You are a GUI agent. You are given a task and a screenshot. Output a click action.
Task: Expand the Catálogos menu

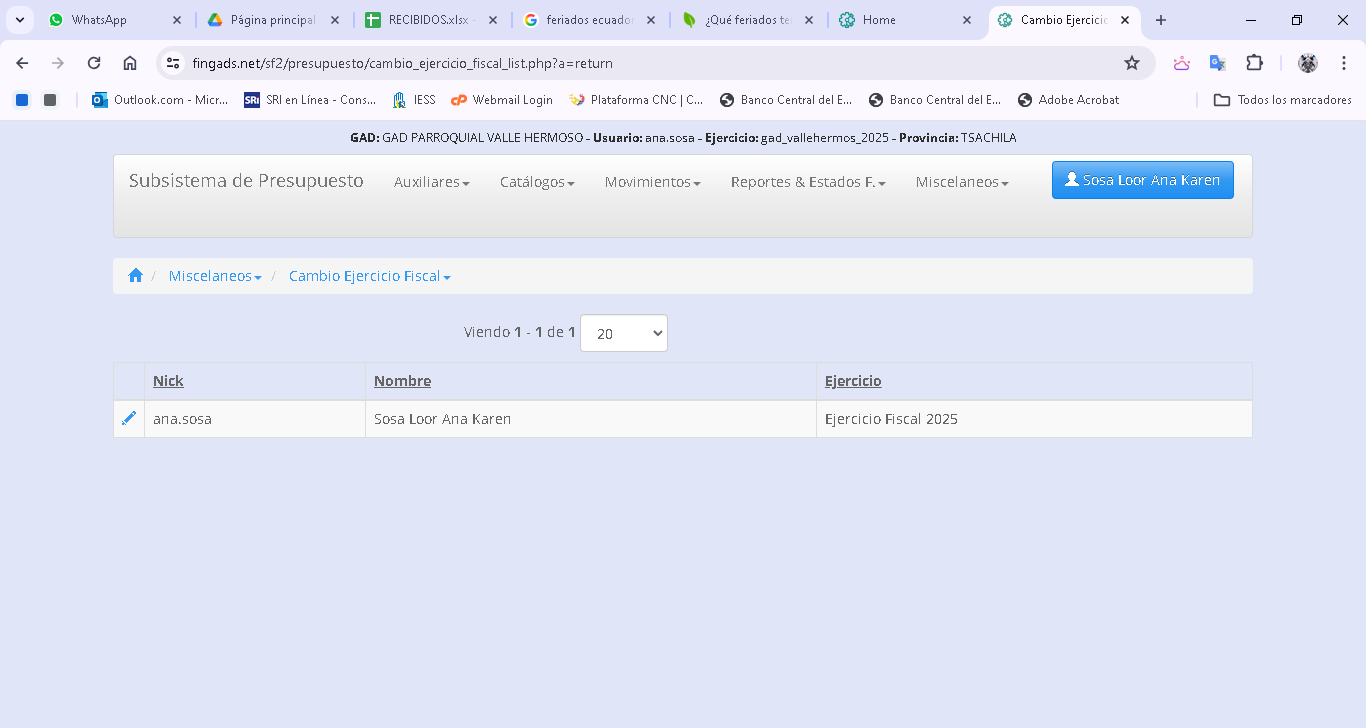(537, 182)
